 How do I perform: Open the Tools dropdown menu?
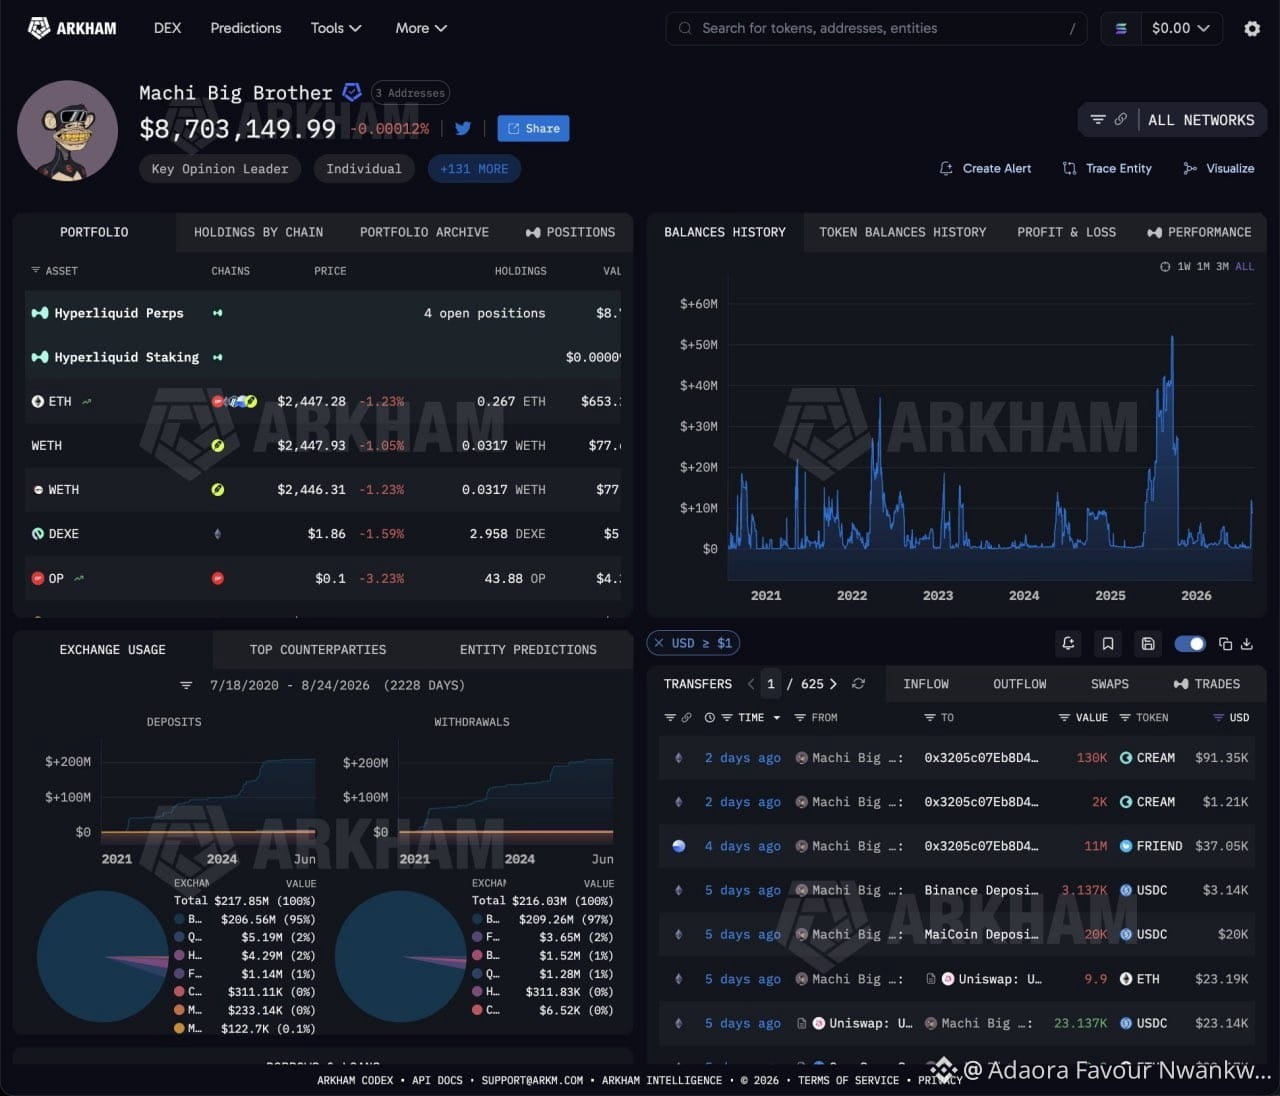(336, 28)
